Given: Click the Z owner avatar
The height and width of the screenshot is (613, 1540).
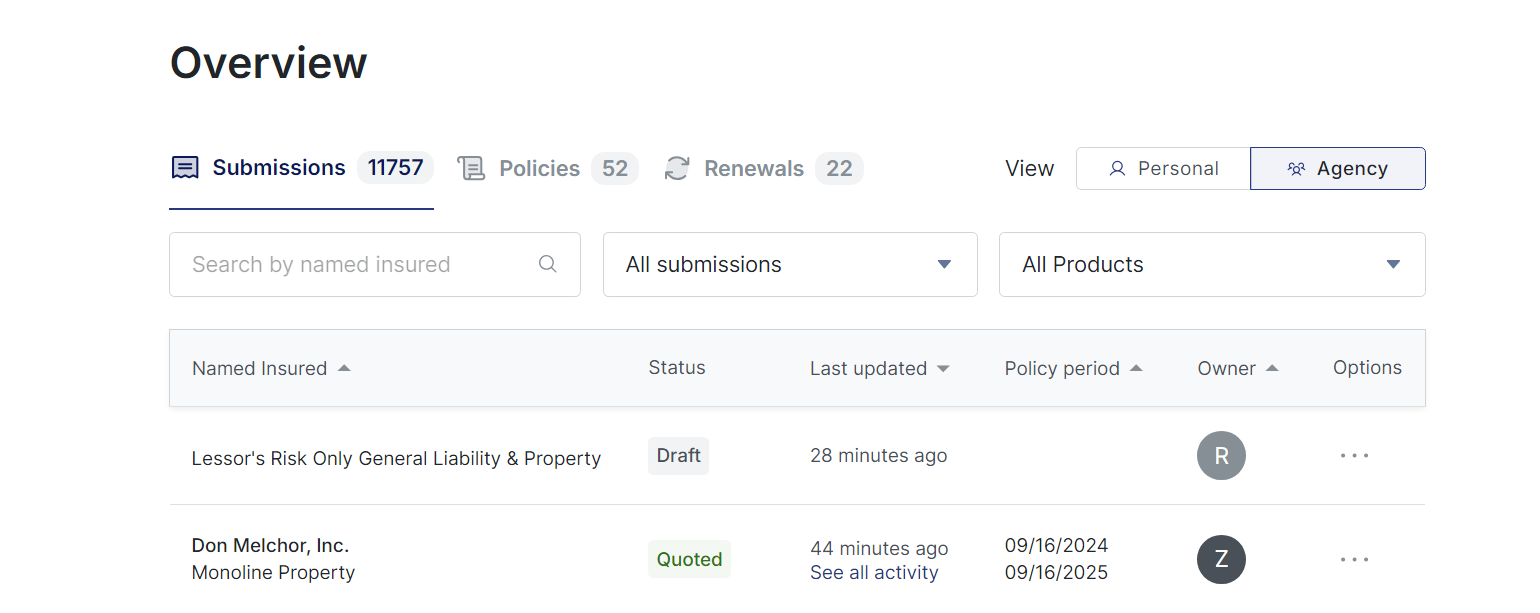Looking at the screenshot, I should (1221, 560).
